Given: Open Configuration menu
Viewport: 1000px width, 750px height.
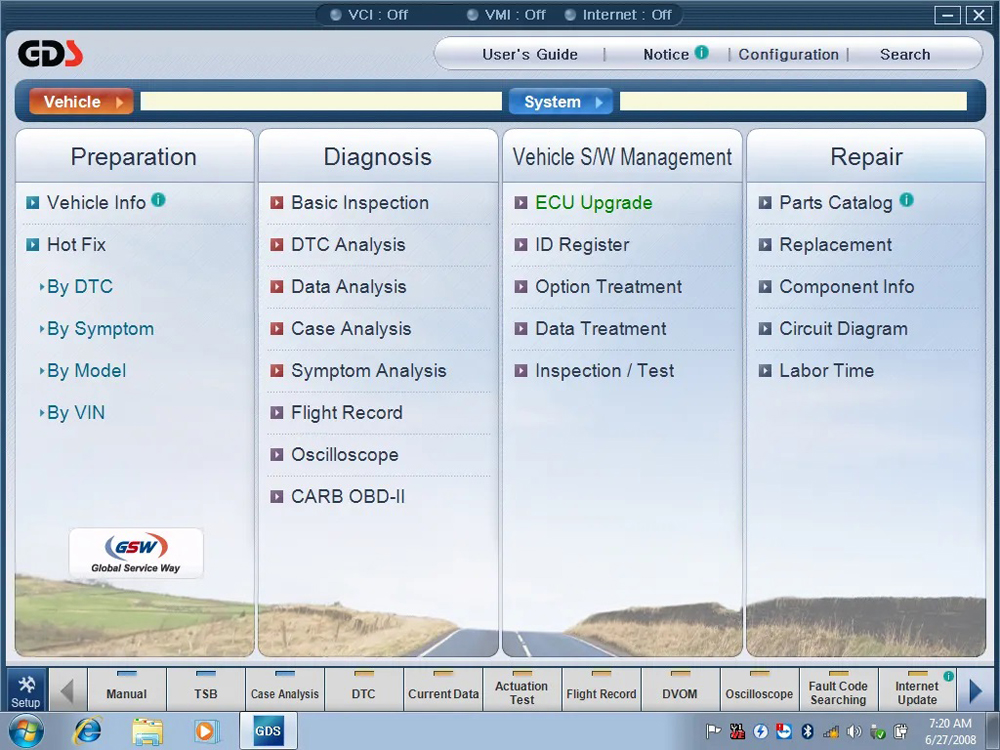Looking at the screenshot, I should point(788,54).
